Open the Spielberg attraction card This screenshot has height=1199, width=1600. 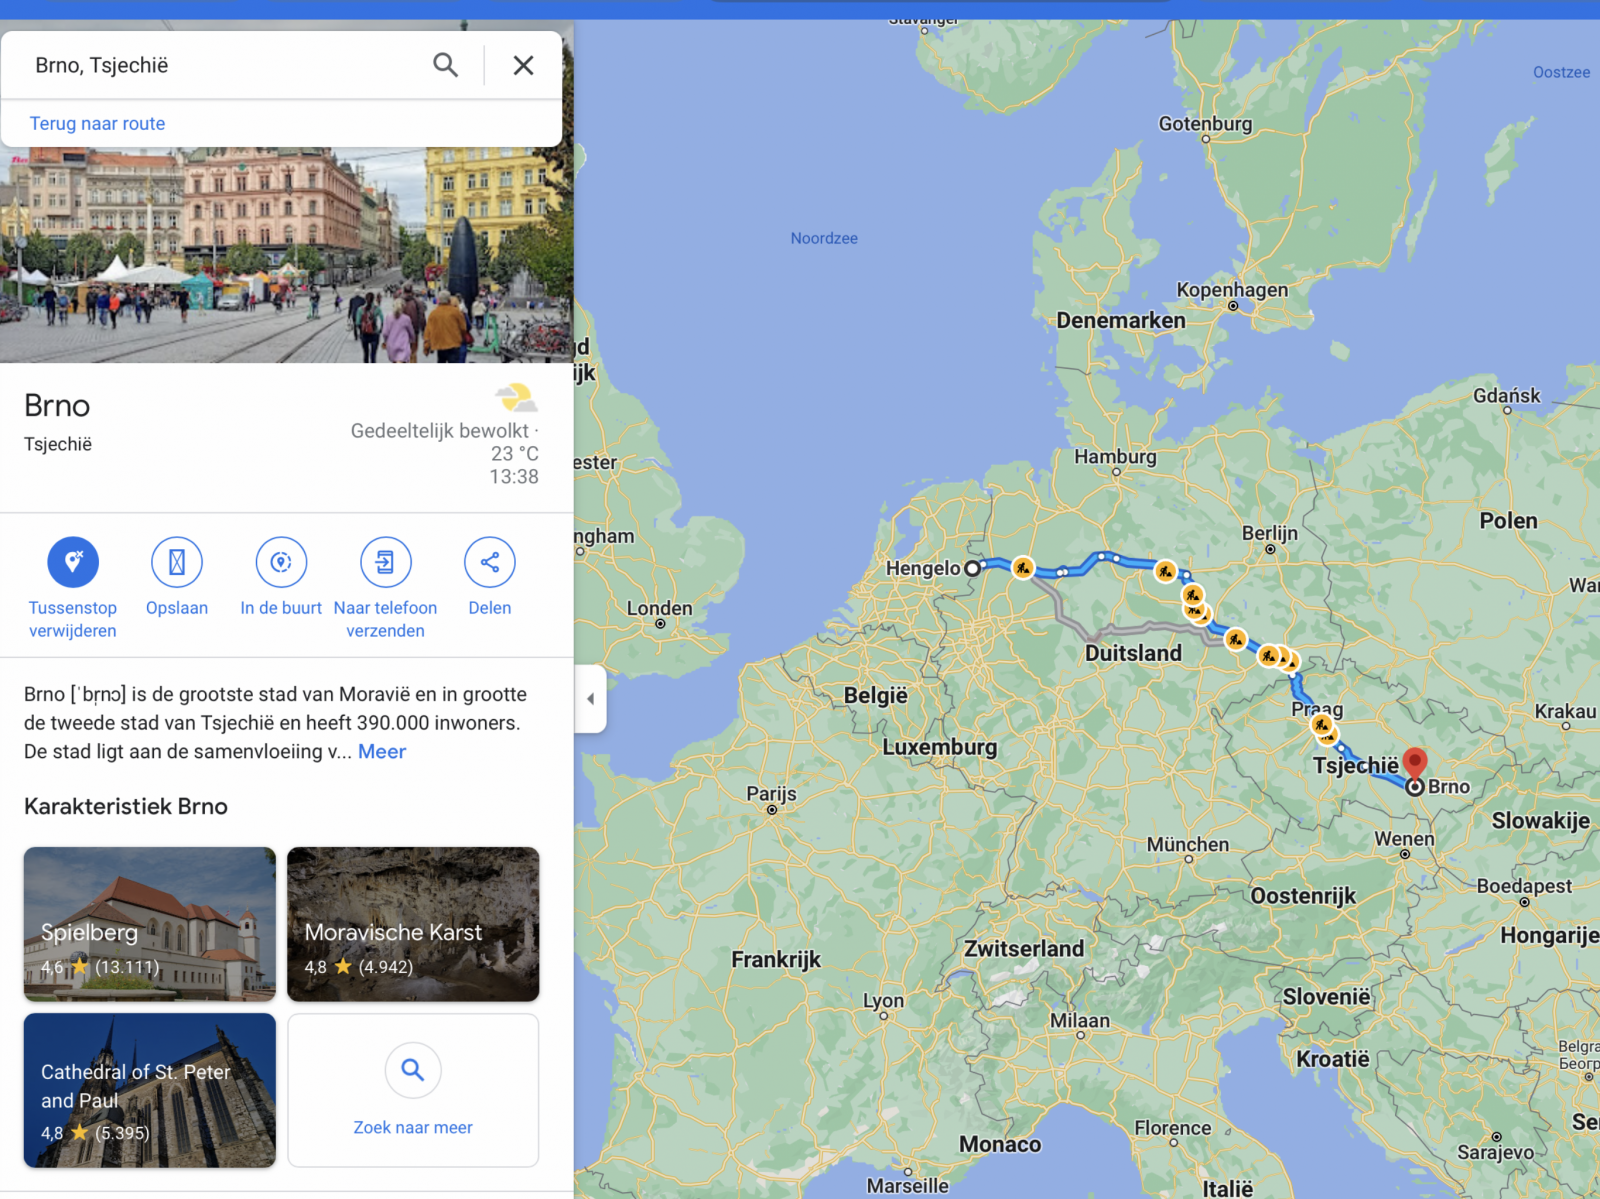pos(150,924)
